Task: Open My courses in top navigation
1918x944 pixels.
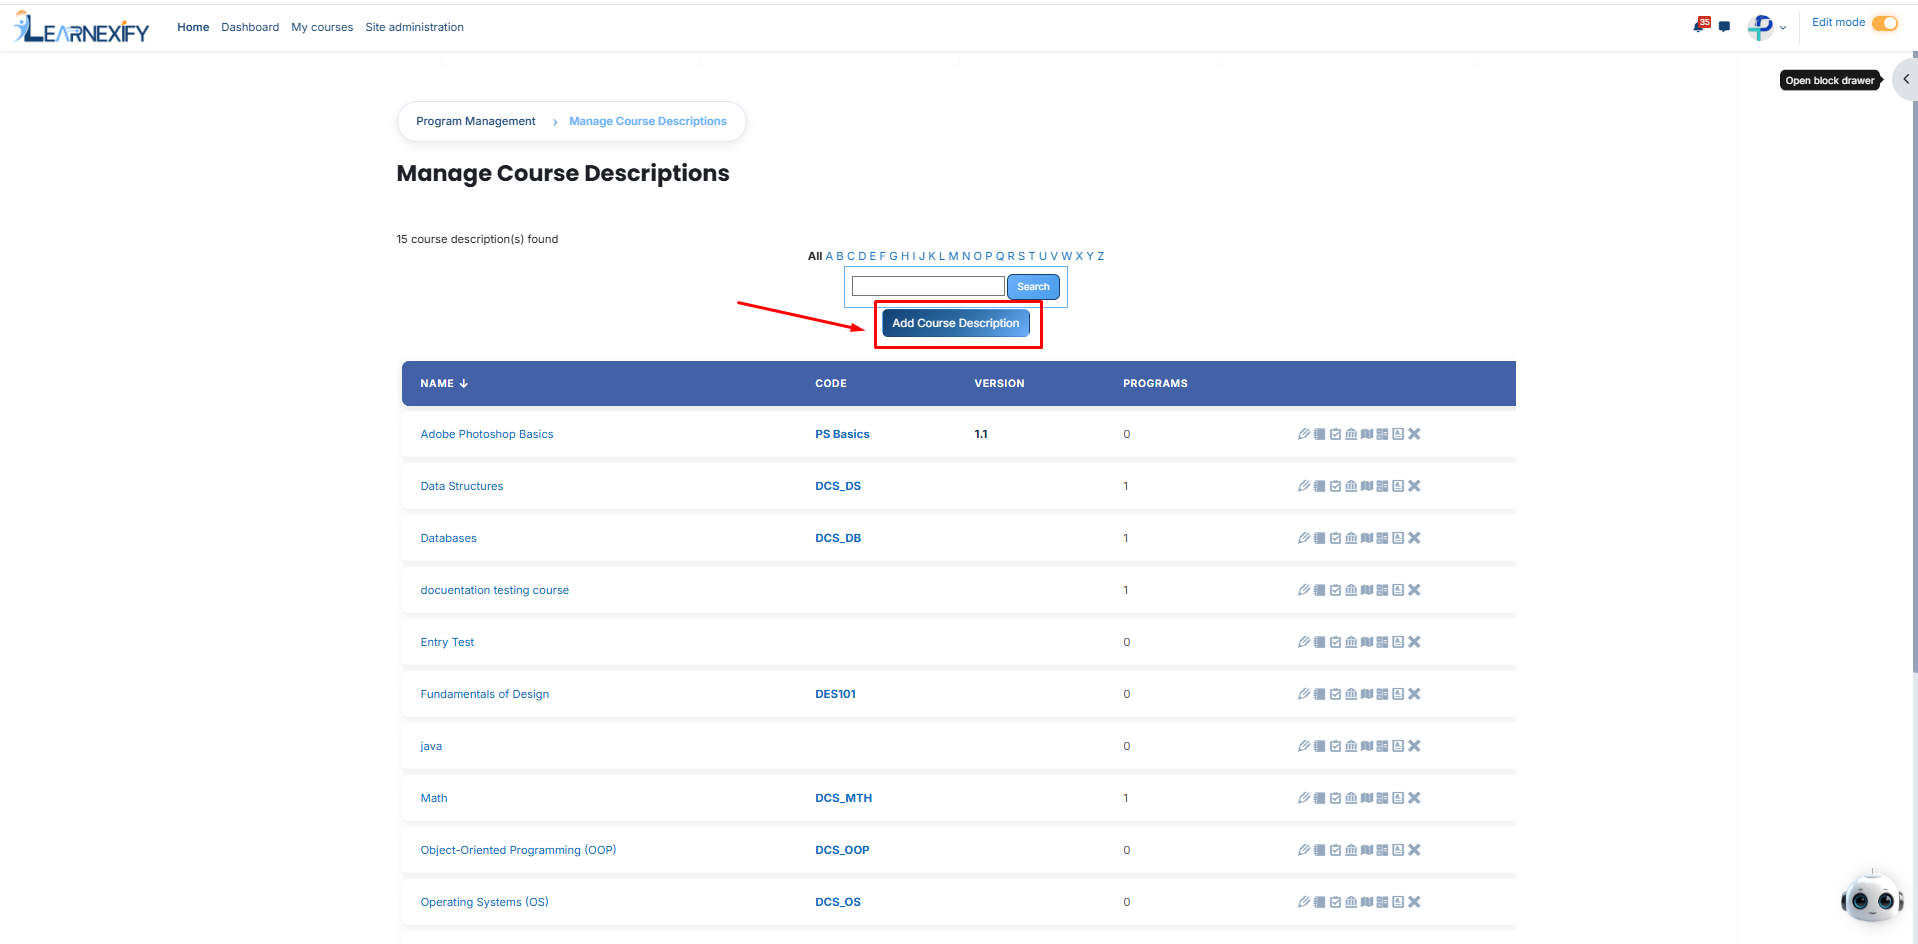Action: [x=322, y=27]
